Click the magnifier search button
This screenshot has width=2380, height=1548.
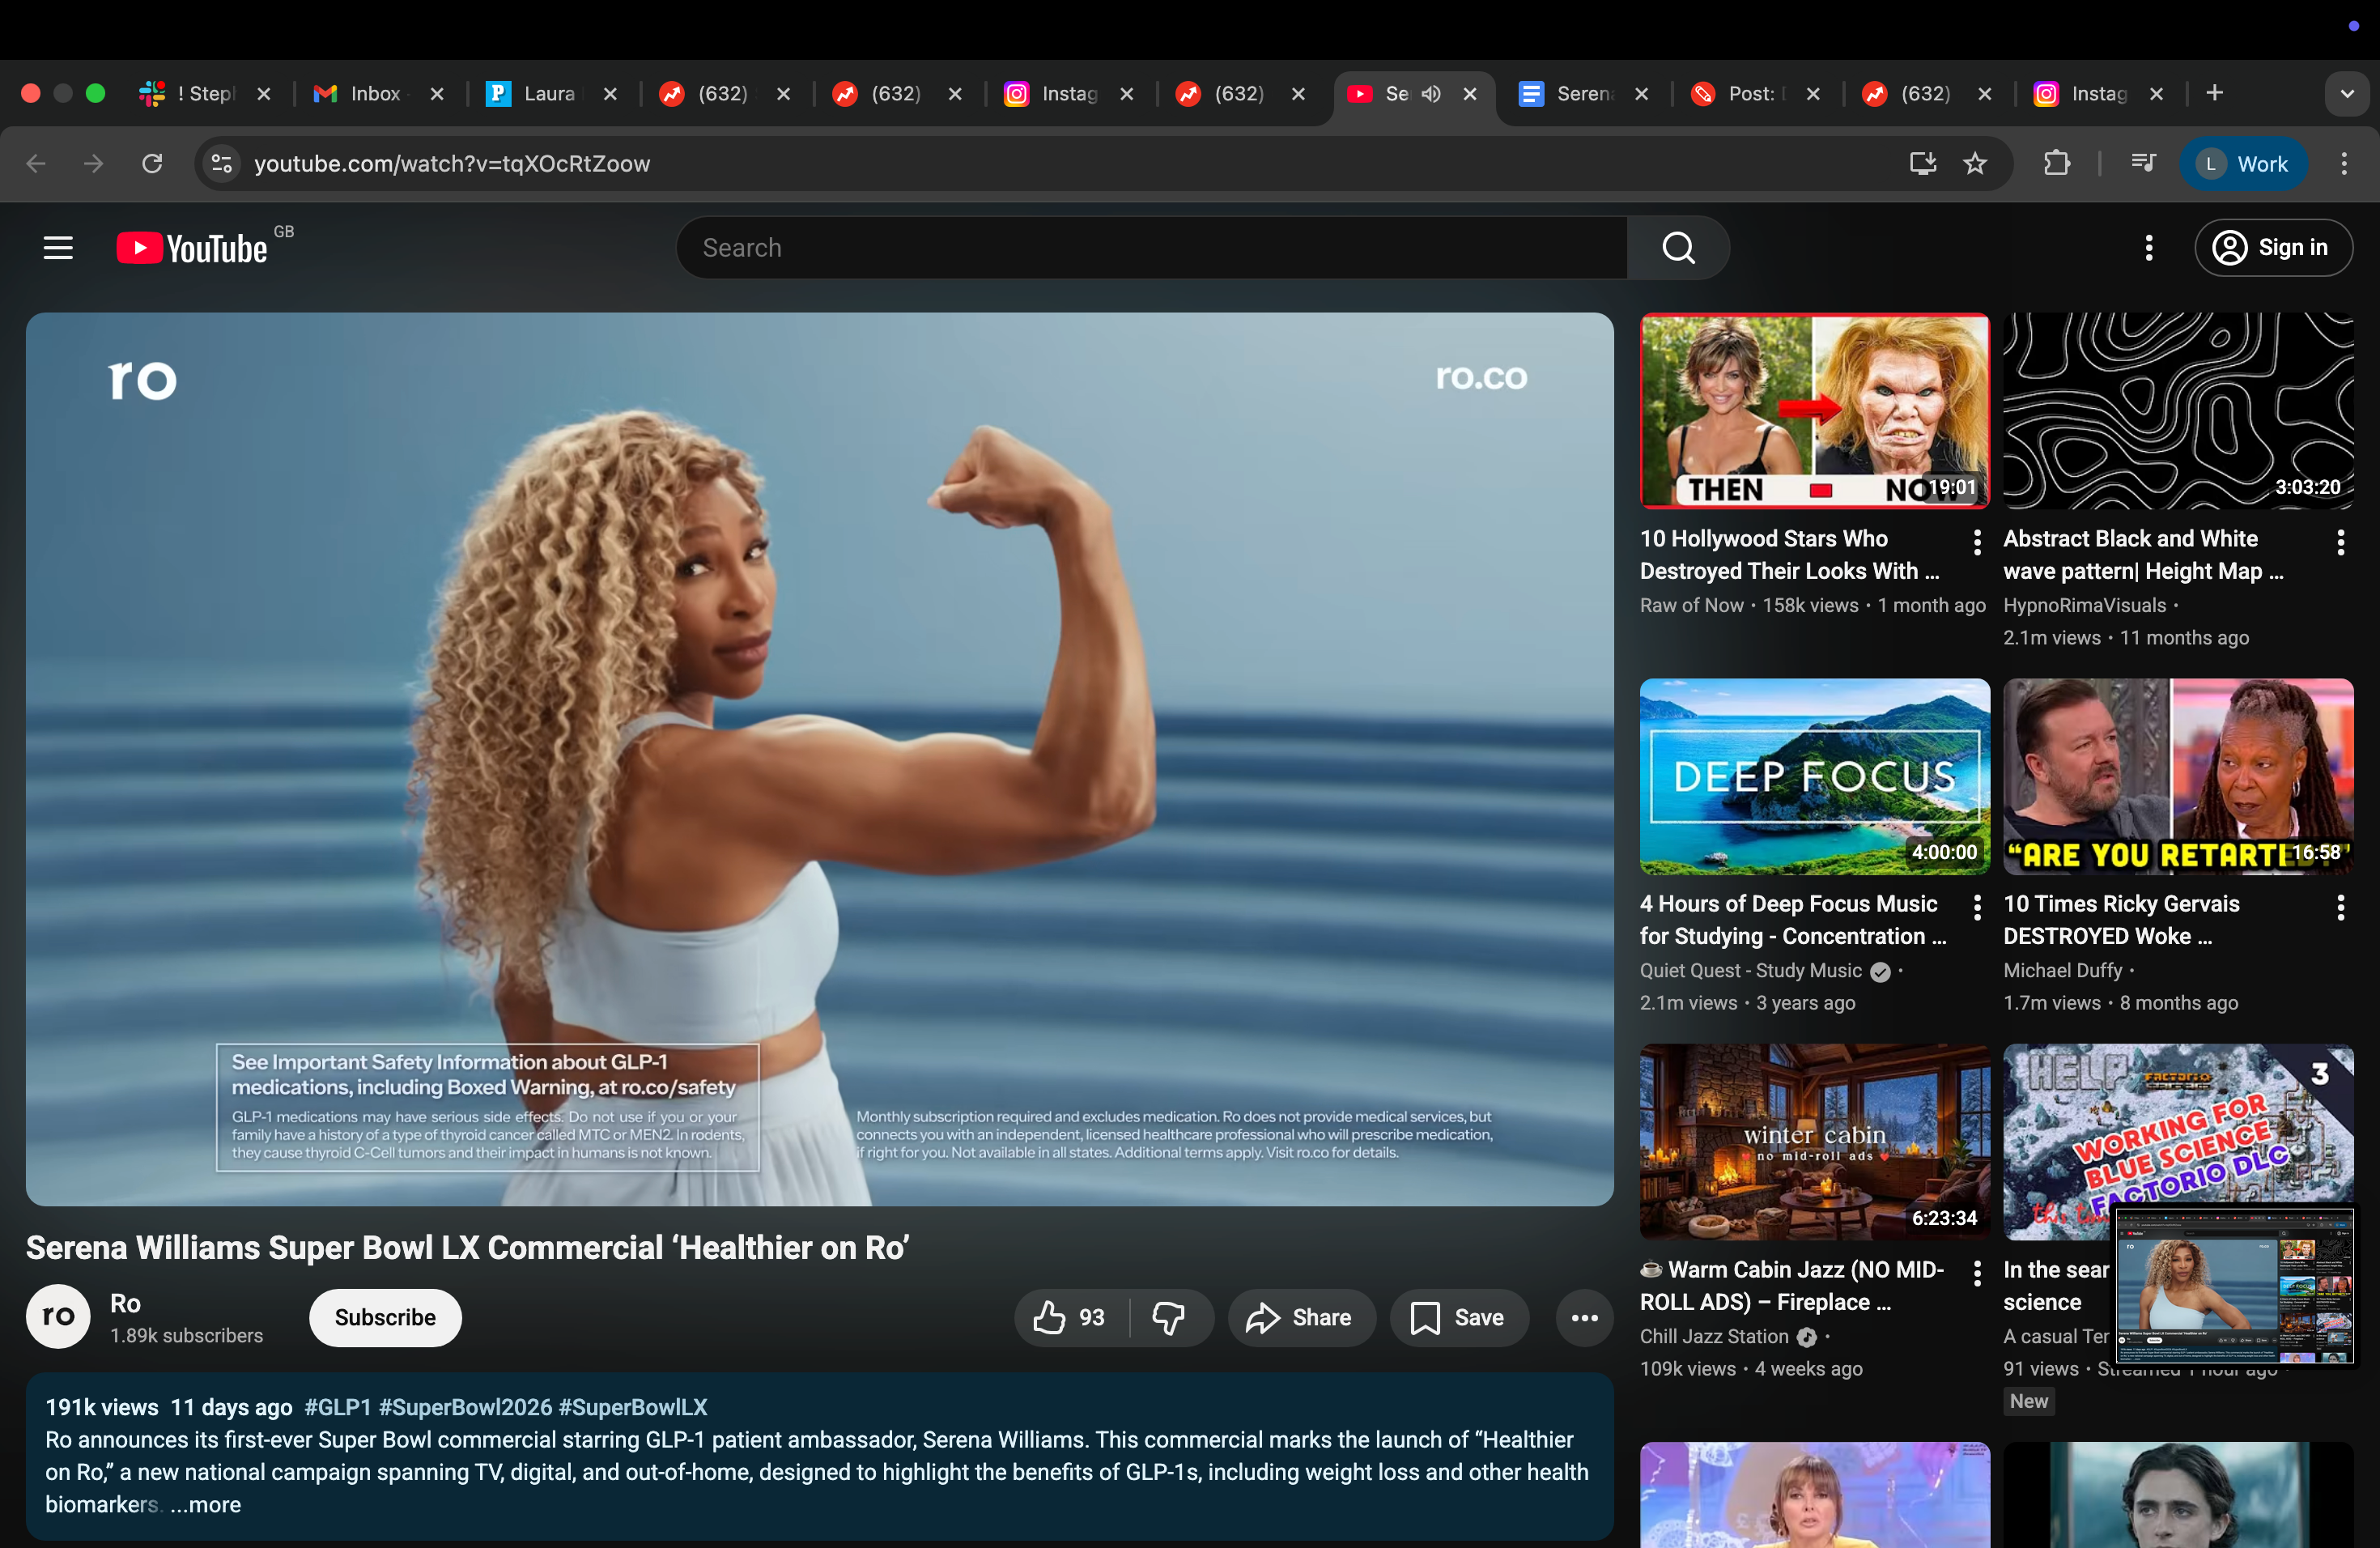(1678, 248)
